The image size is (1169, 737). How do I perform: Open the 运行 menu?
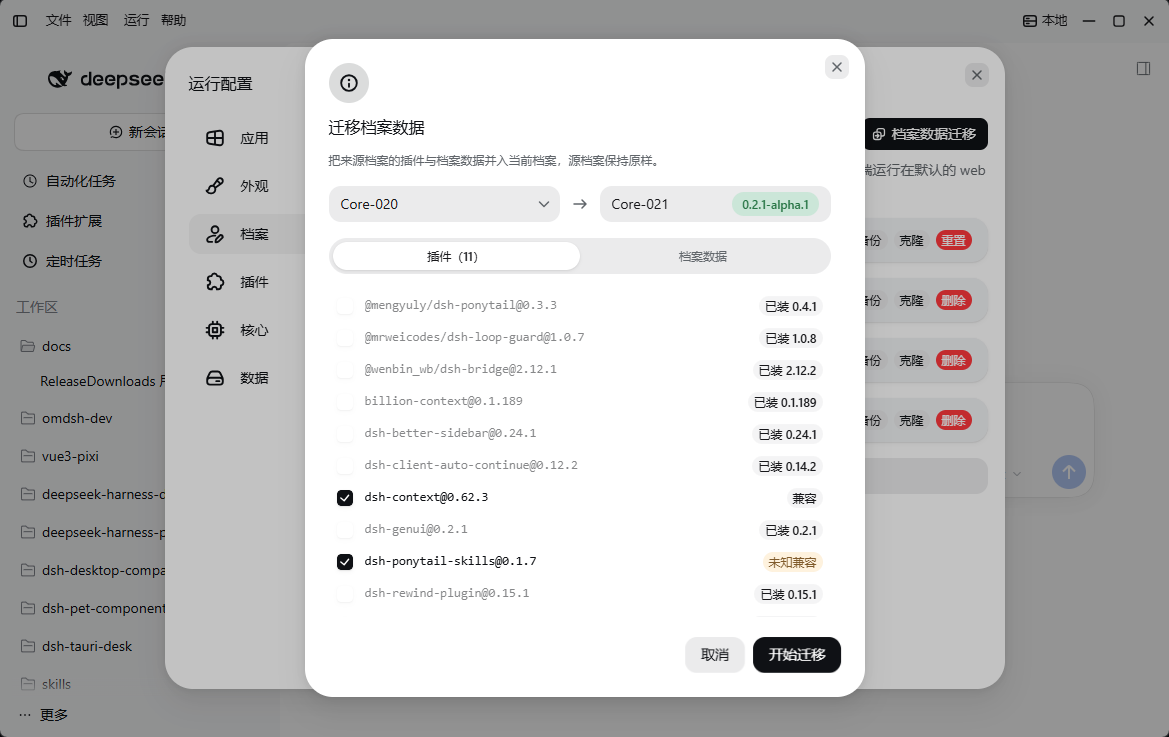136,20
